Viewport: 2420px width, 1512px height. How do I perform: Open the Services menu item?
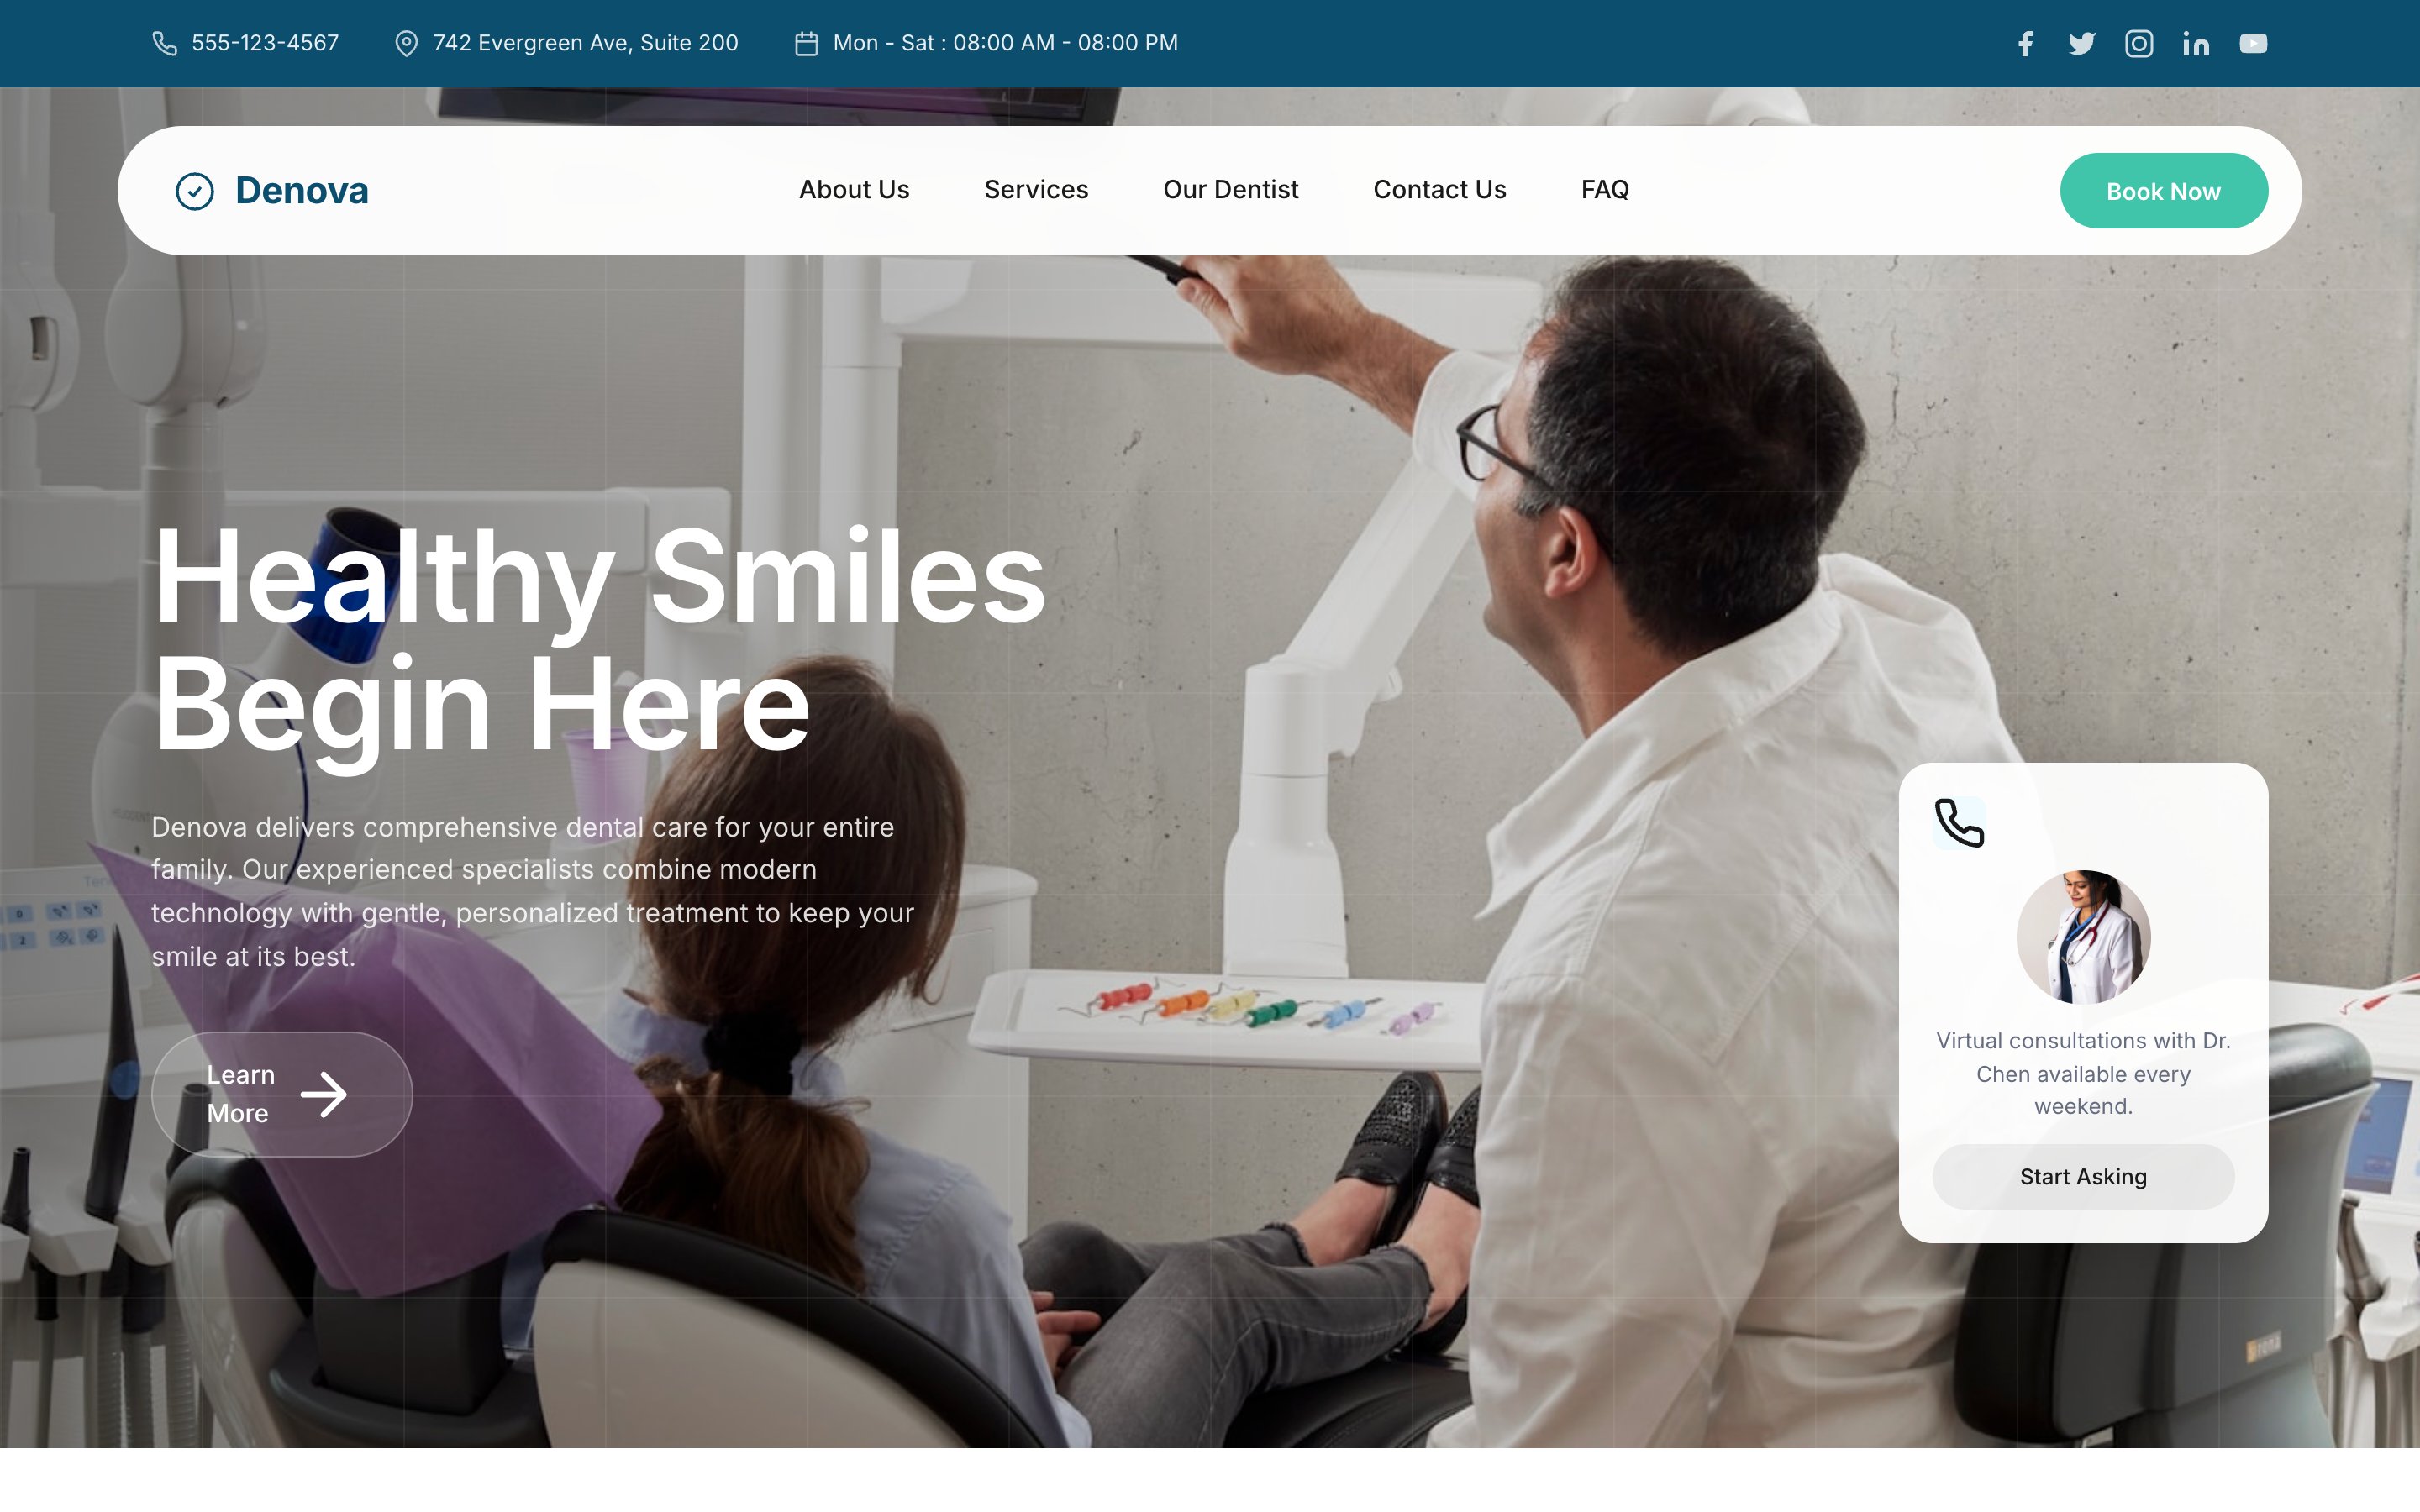tap(1036, 190)
